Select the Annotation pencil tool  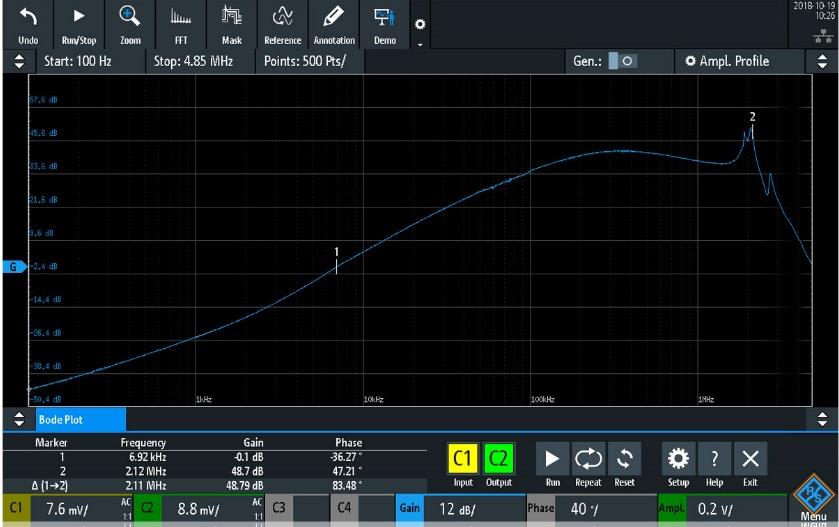[x=333, y=18]
